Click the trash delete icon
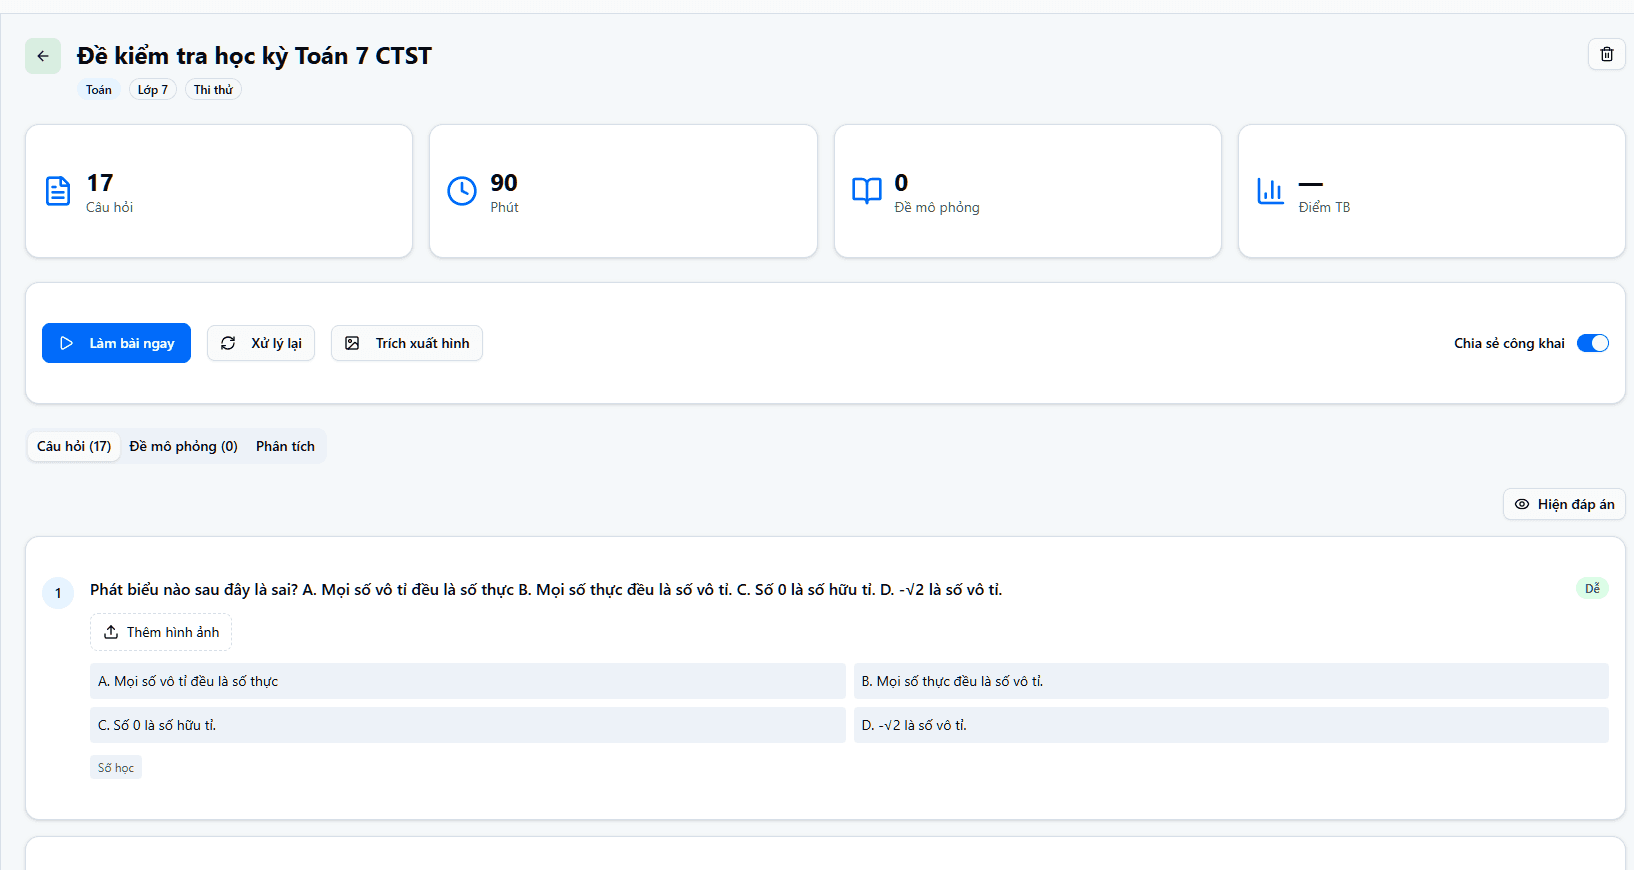Viewport: 1634px width, 870px height. click(x=1606, y=54)
